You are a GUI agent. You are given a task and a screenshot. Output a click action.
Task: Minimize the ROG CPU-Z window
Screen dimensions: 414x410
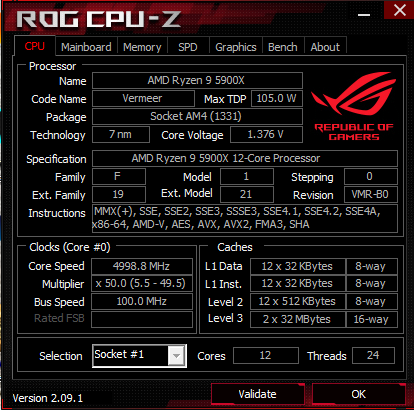pyautogui.click(x=364, y=15)
